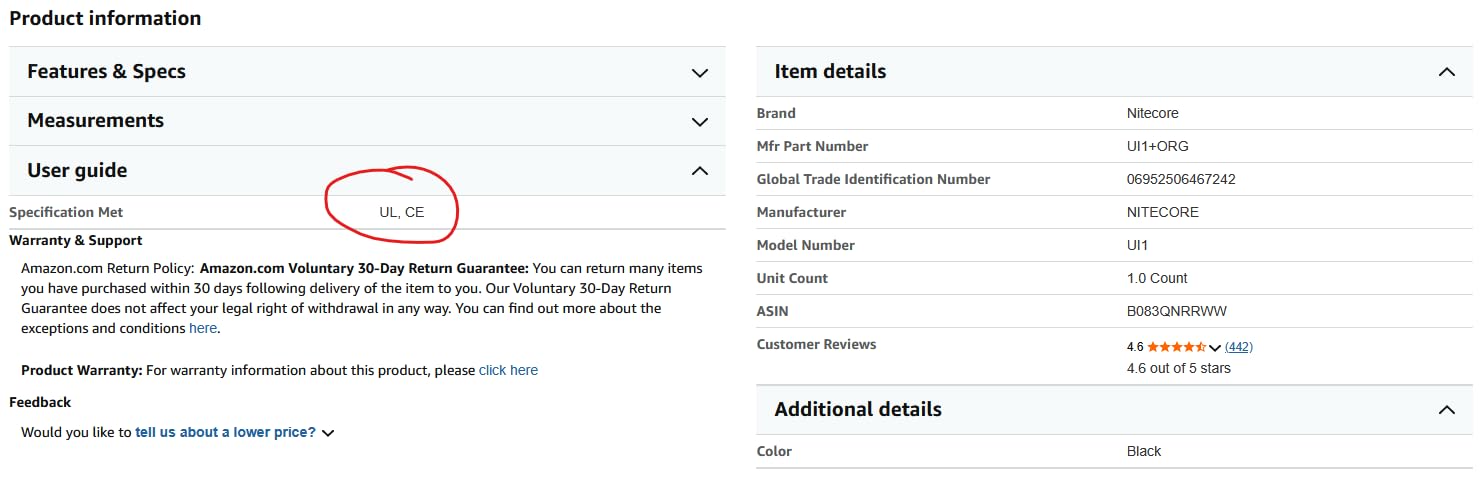Expand the chevron beside lower price feedback

pyautogui.click(x=328, y=433)
